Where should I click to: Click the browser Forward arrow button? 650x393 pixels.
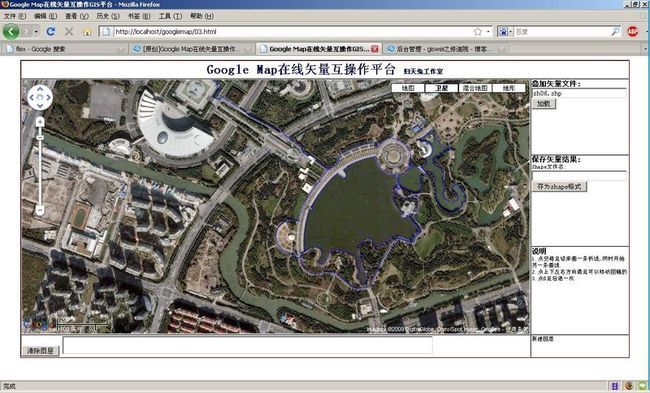pos(27,32)
